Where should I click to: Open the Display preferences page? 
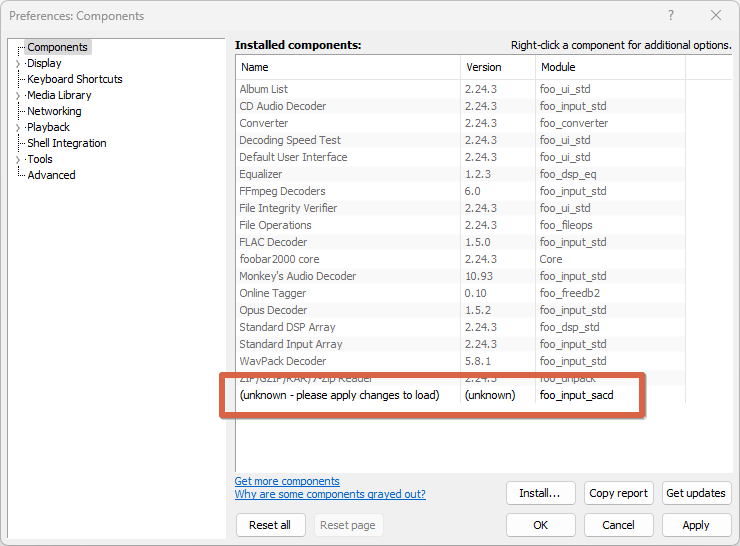(x=44, y=63)
